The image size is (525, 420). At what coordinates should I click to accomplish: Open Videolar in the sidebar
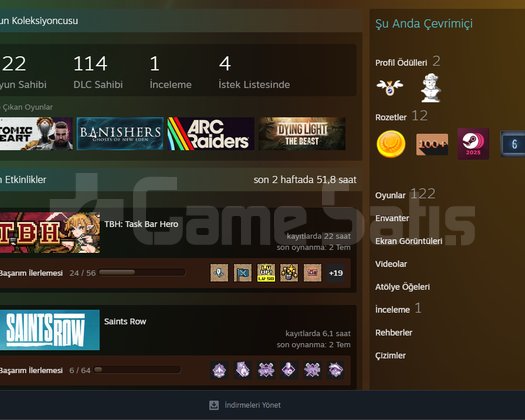tap(391, 264)
